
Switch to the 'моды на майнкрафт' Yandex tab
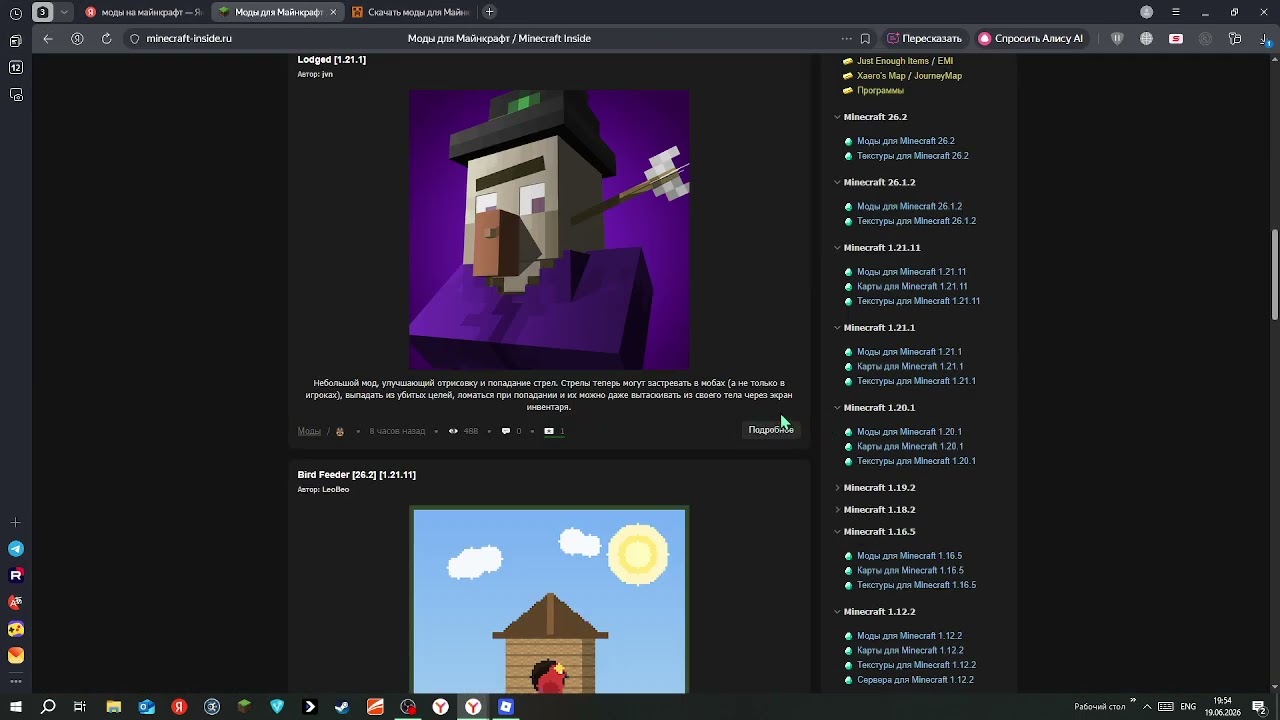144,12
